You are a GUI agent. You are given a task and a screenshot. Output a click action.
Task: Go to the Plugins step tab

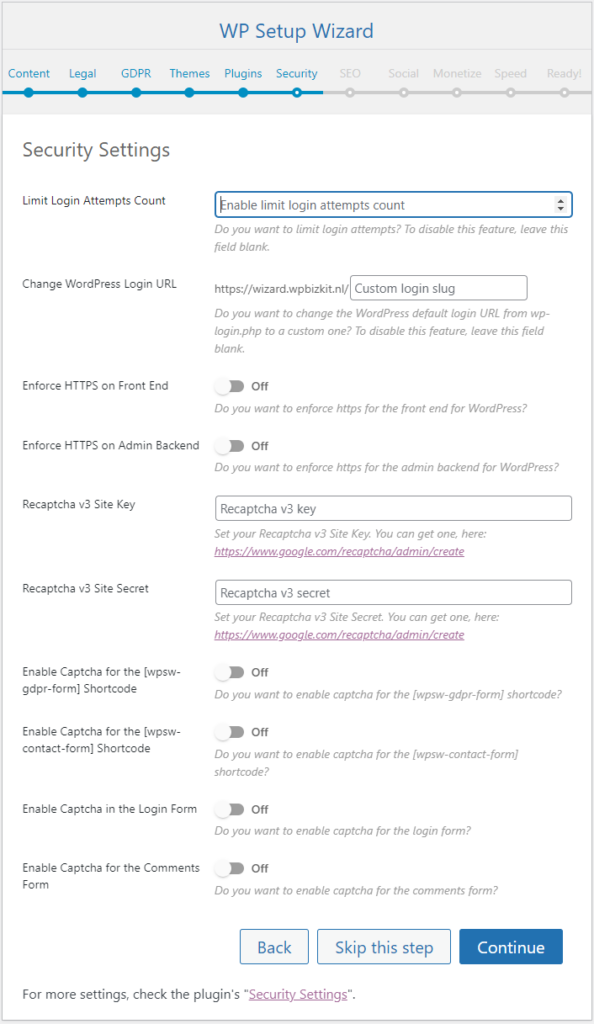pyautogui.click(x=243, y=73)
